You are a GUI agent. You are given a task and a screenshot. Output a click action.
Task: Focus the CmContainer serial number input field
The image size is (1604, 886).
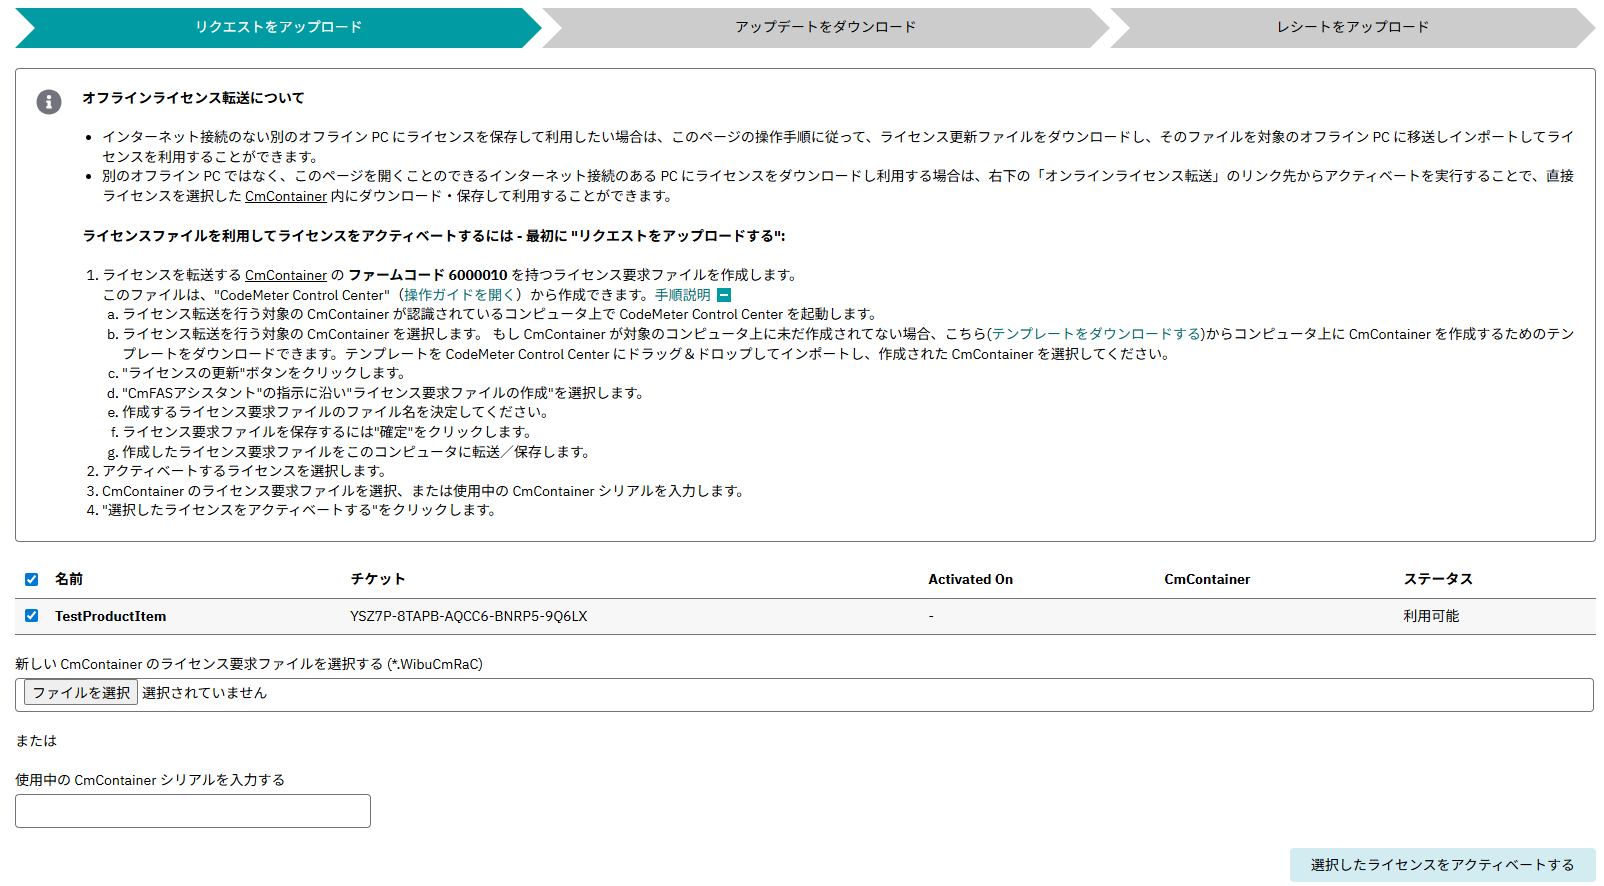click(x=193, y=811)
